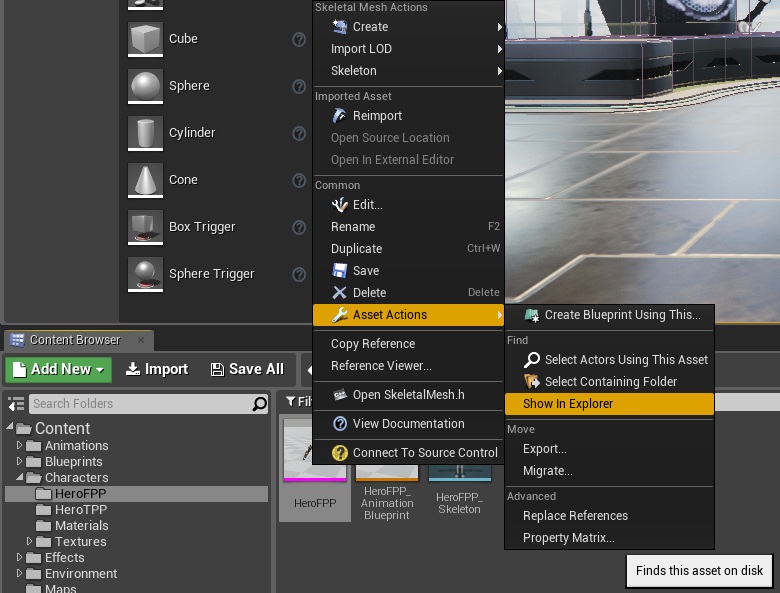The width and height of the screenshot is (780, 593).
Task: Open the Filters dropdown
Action: [298, 401]
